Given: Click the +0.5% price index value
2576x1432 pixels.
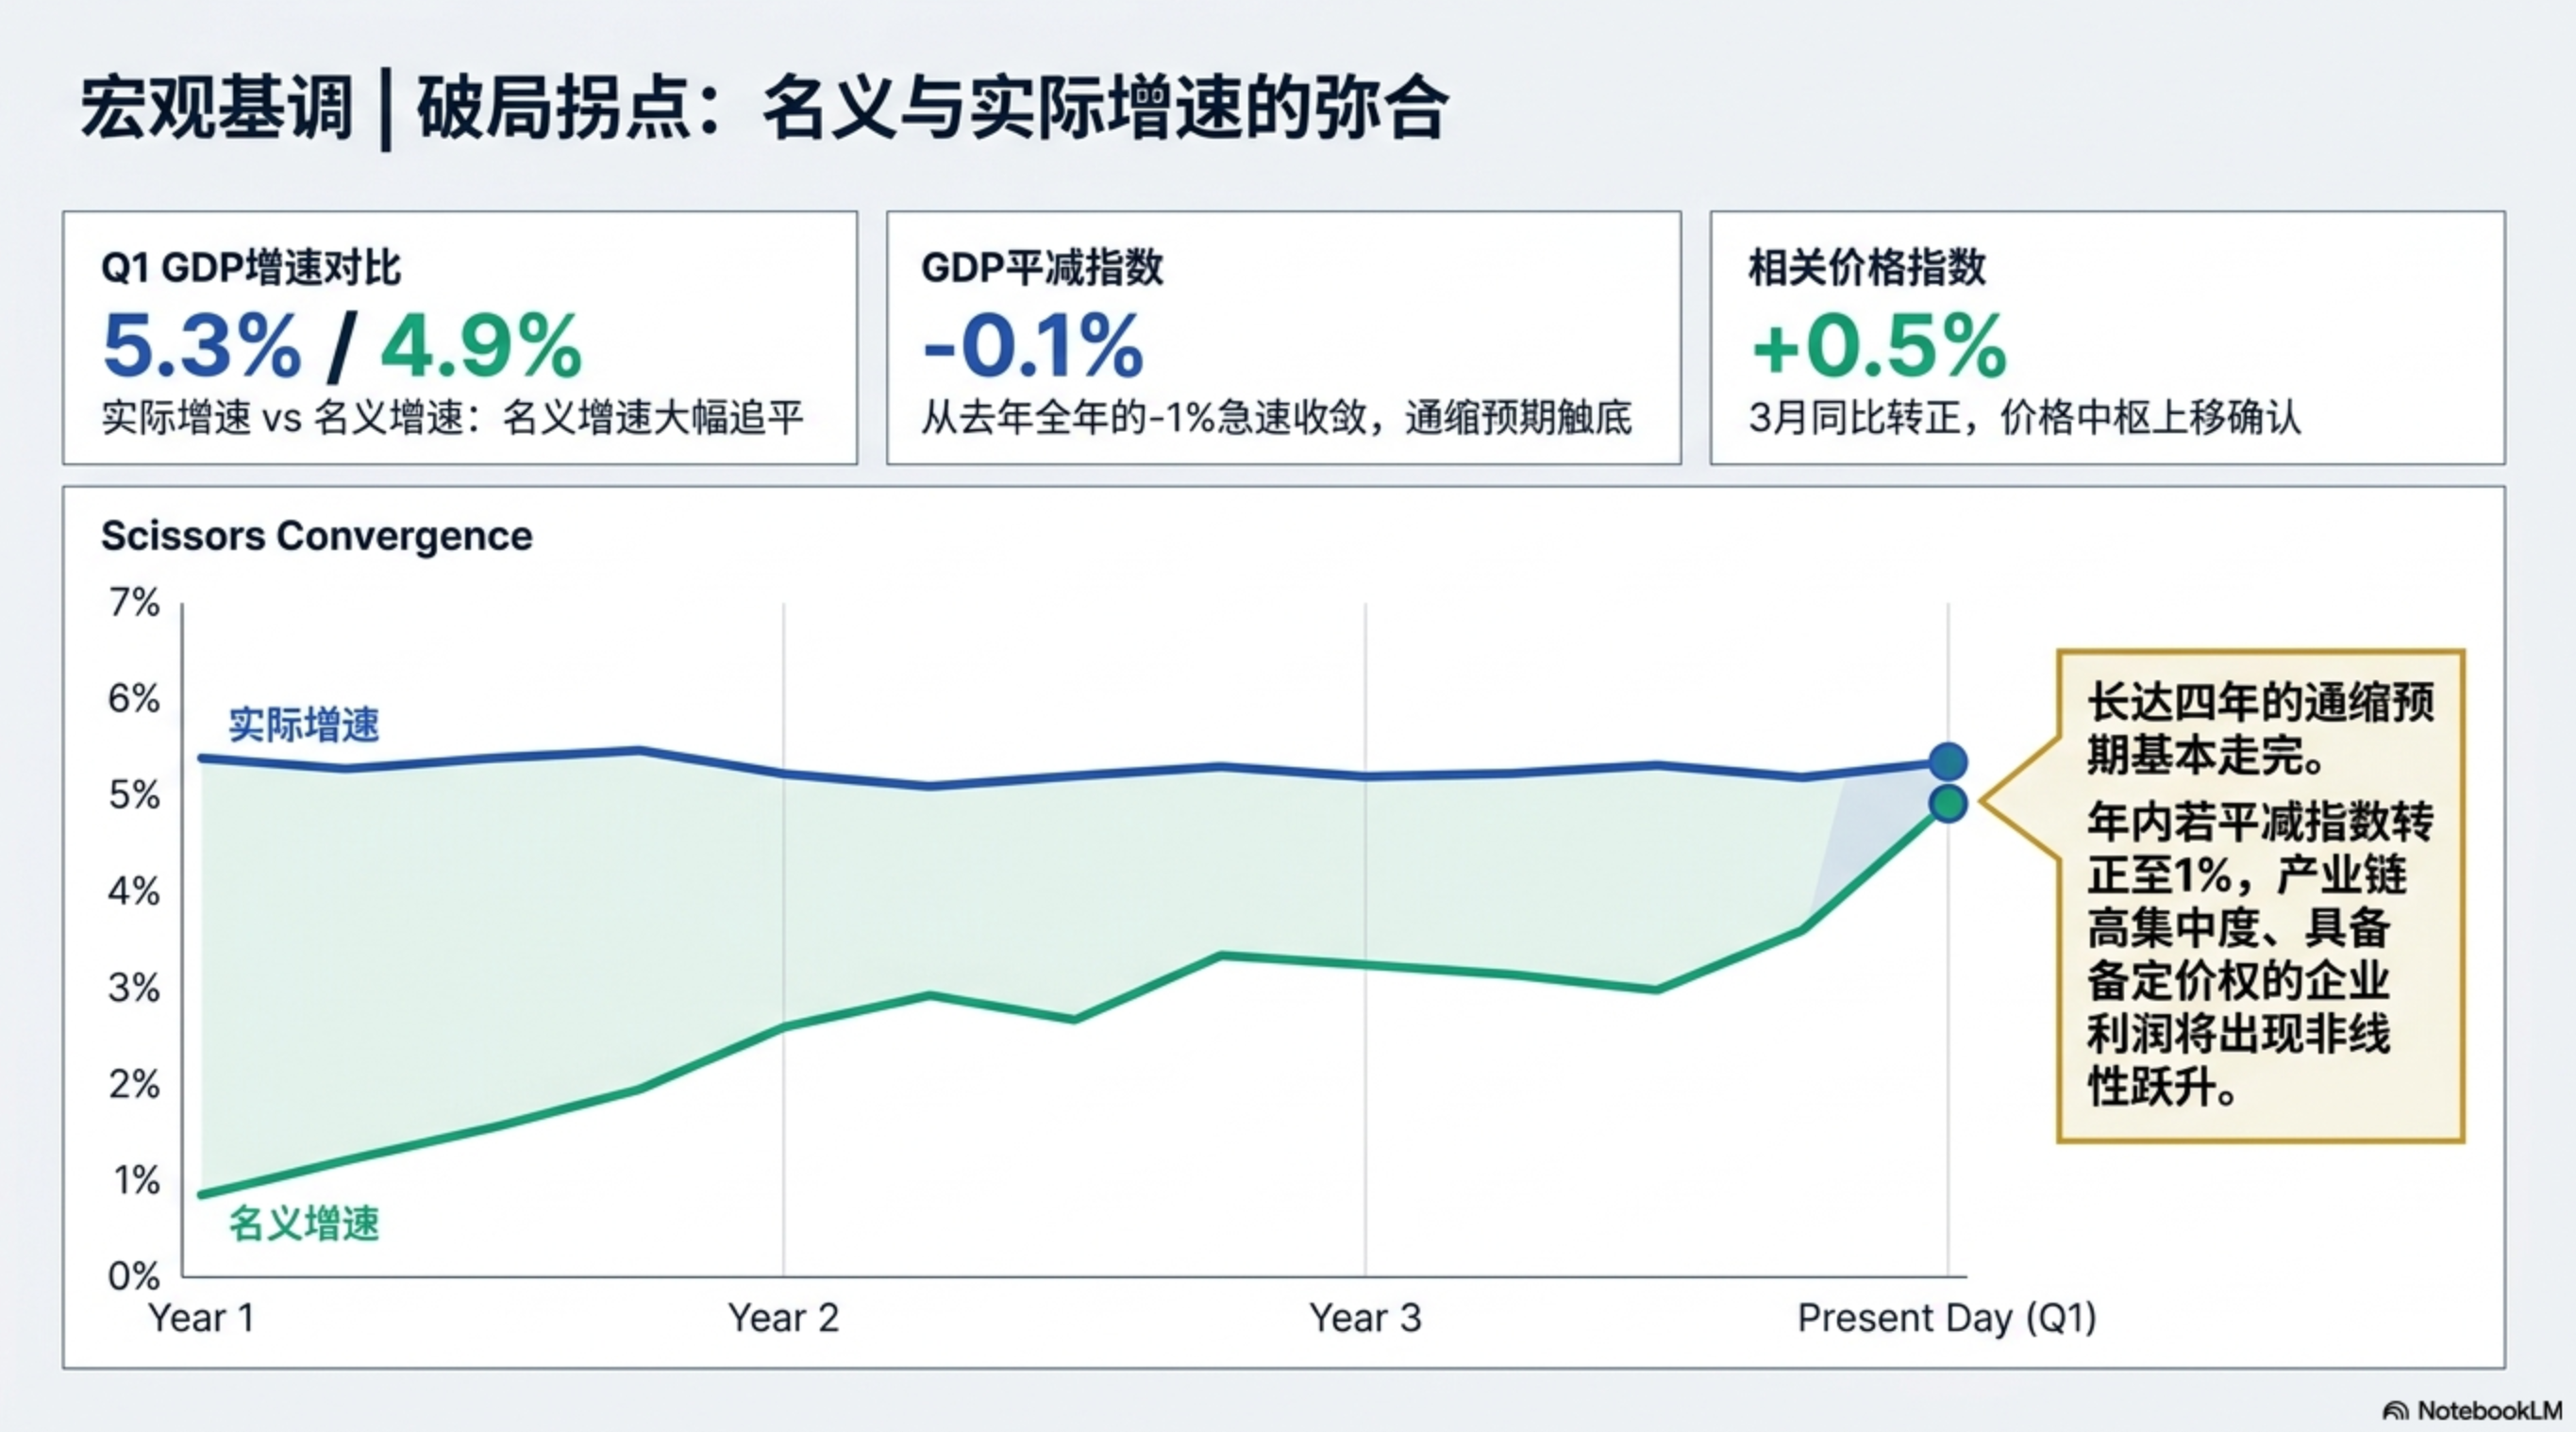Looking at the screenshot, I should point(1879,345).
